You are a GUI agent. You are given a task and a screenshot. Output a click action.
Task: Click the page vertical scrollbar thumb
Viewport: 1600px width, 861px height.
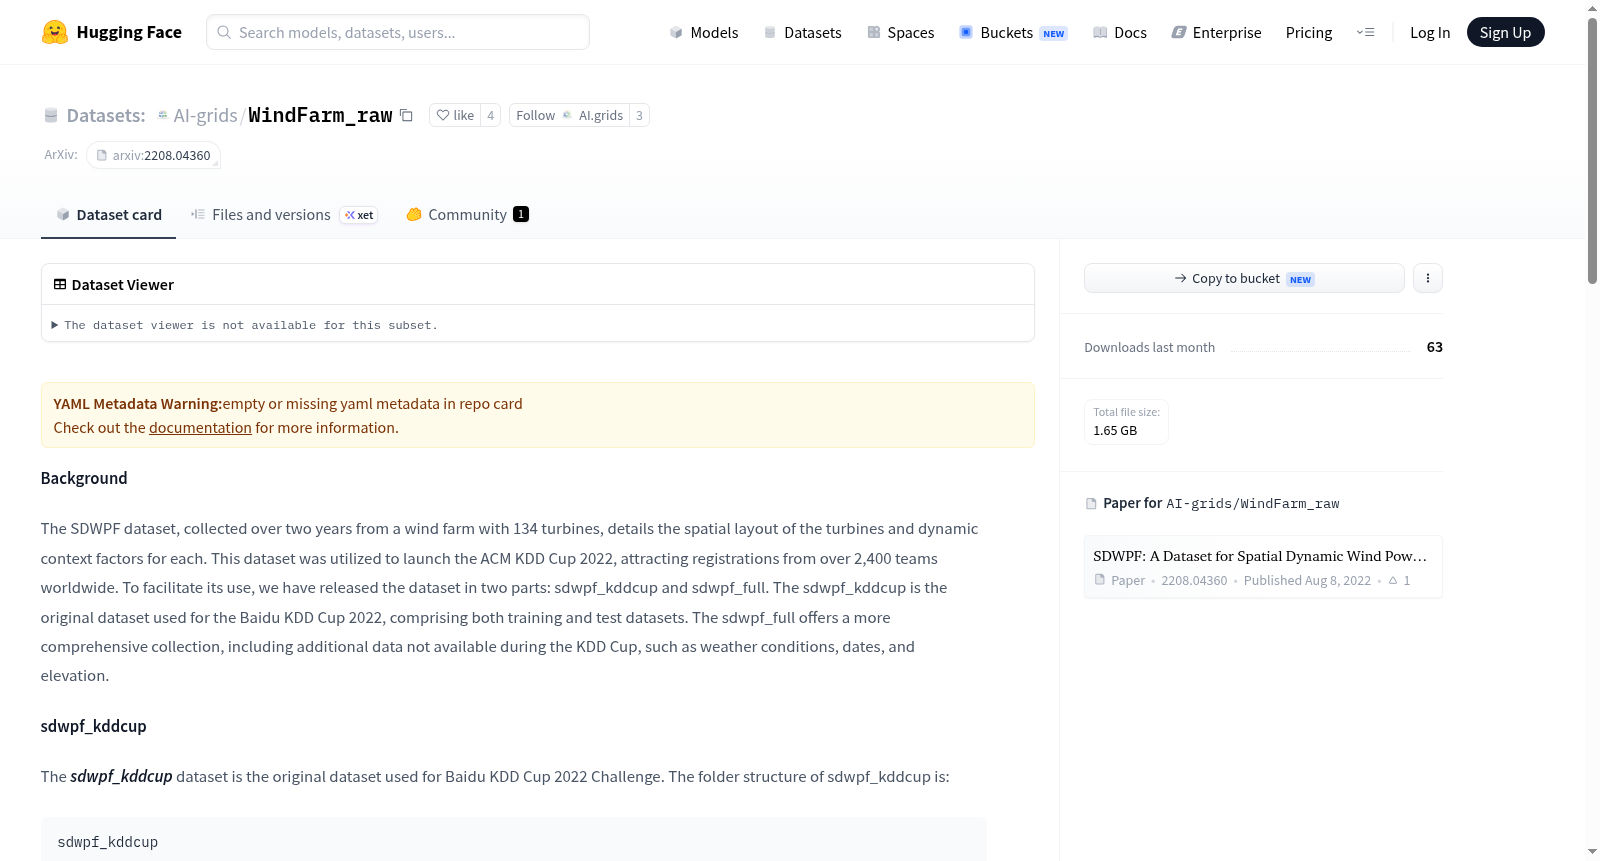click(1592, 150)
